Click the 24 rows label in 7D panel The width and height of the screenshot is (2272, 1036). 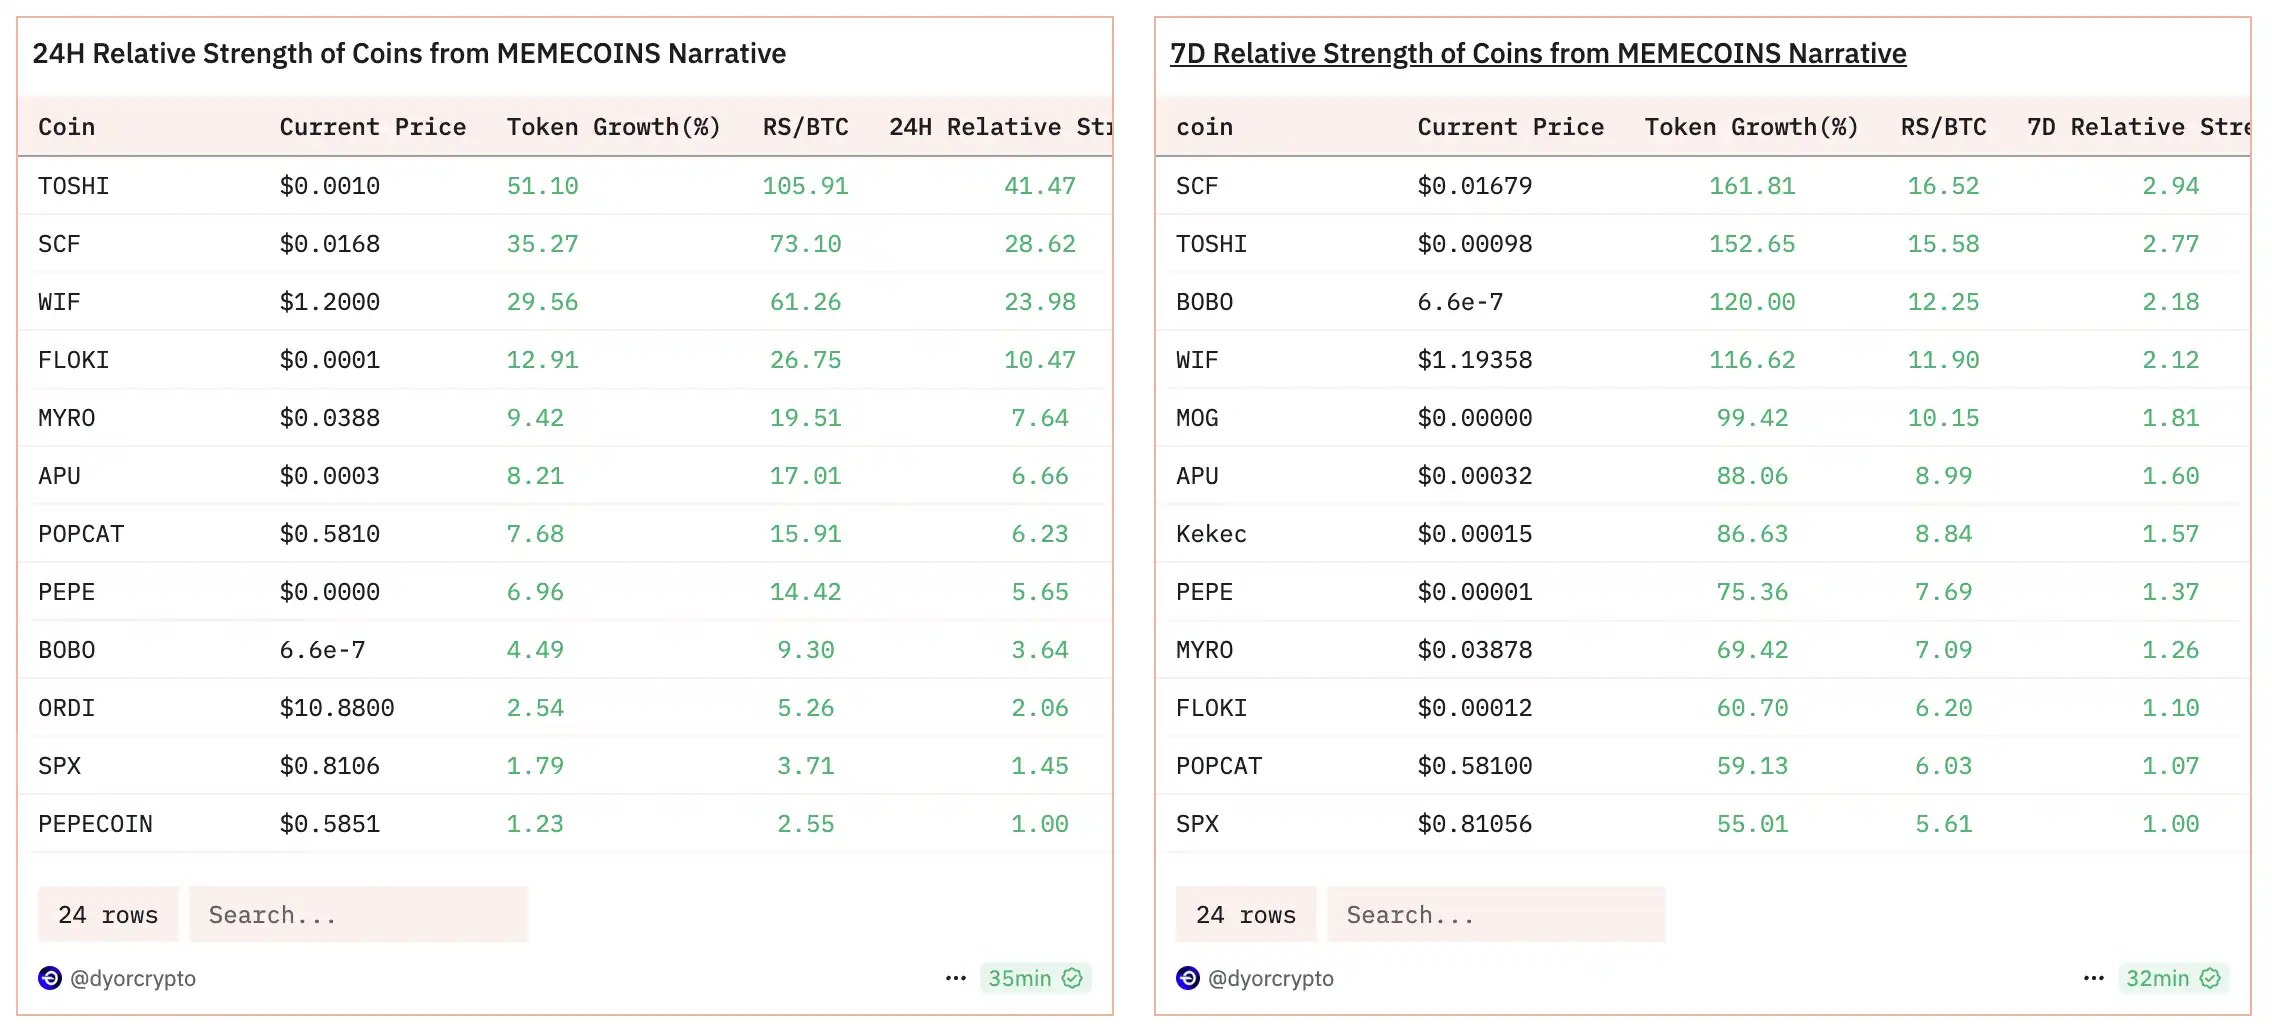1246,915
